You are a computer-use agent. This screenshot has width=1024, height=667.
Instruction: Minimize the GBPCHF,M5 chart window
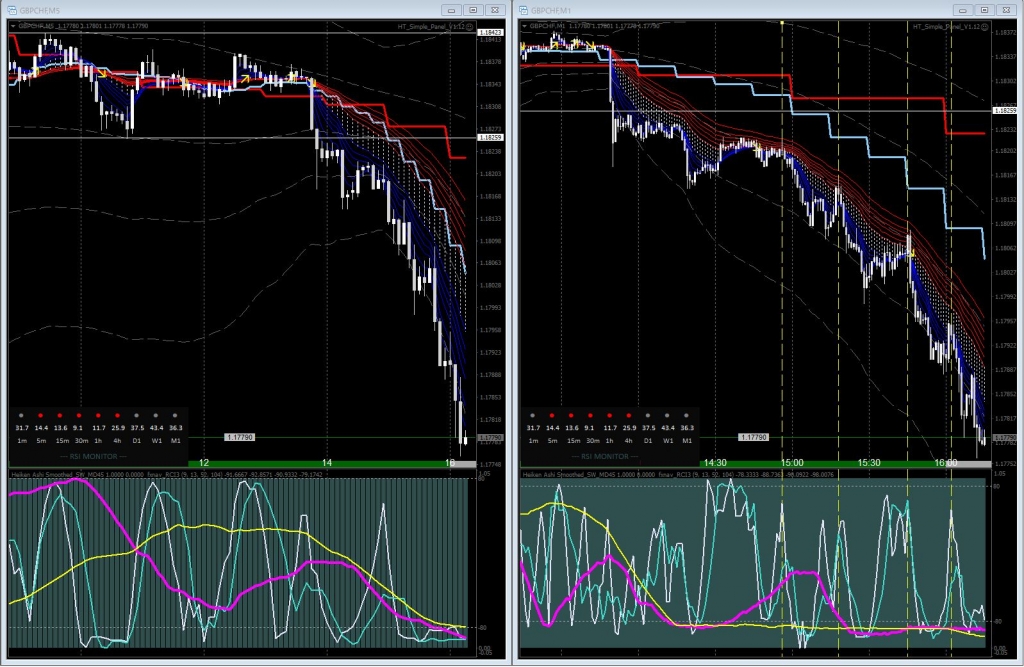pyautogui.click(x=452, y=9)
